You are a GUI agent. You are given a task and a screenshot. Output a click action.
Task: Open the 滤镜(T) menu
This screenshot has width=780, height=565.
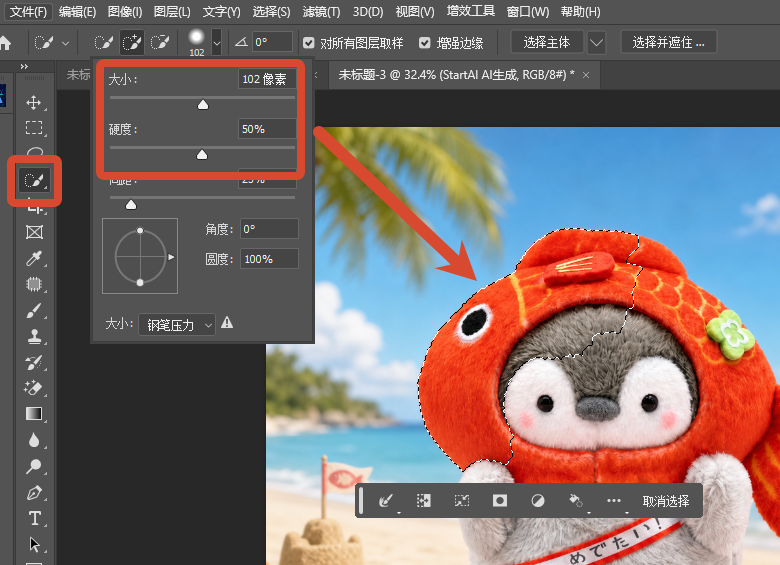(x=321, y=11)
